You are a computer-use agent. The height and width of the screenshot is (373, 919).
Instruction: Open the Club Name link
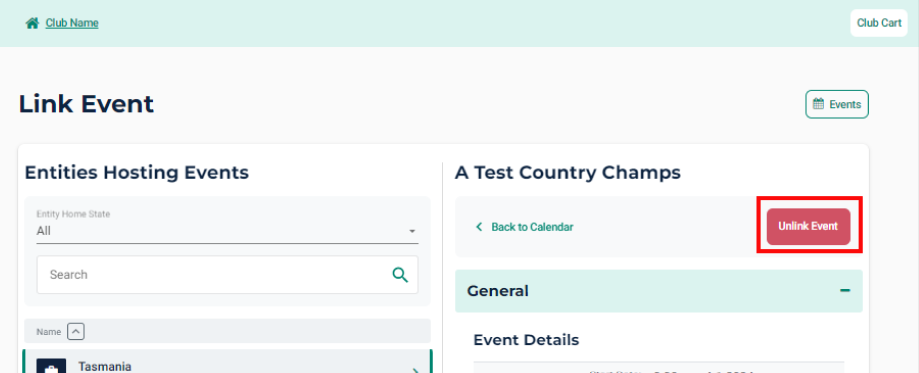tap(72, 23)
